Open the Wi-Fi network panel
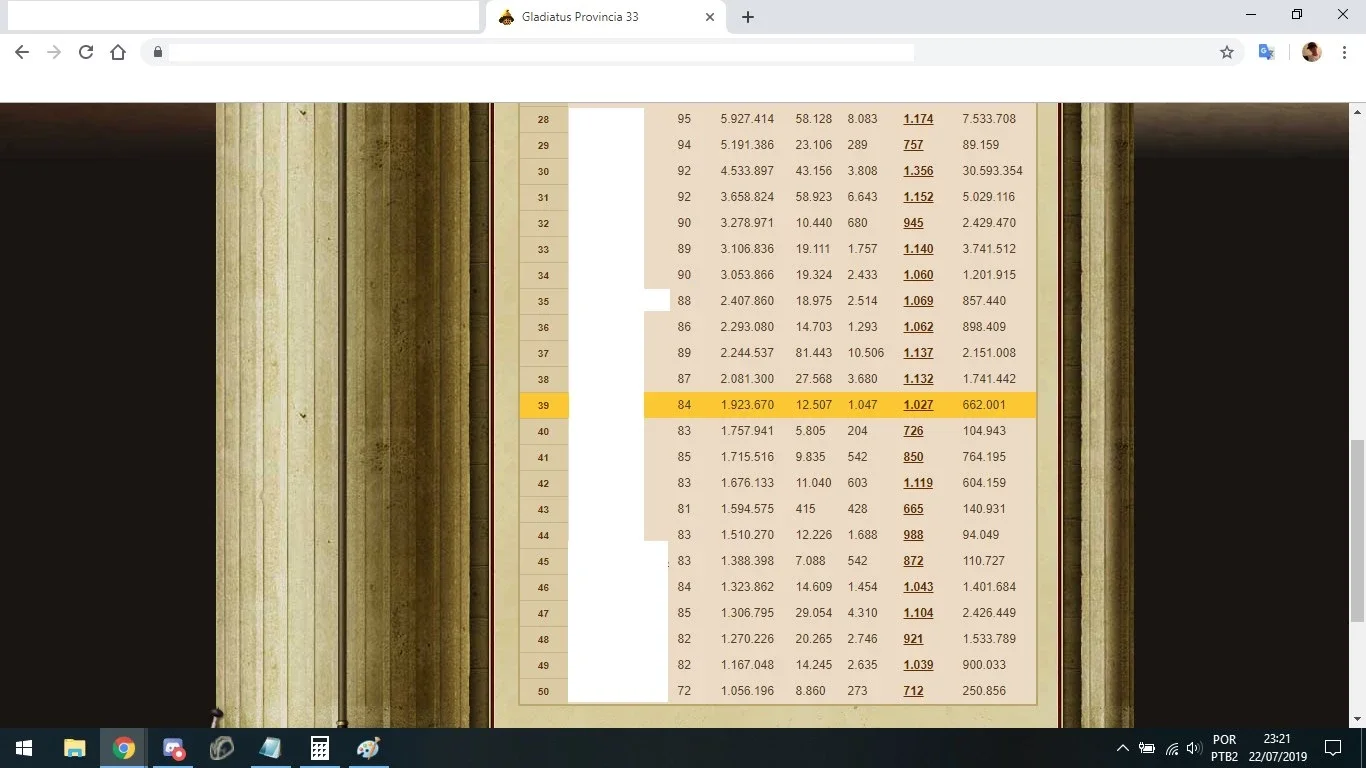The width and height of the screenshot is (1366, 768). click(1172, 748)
